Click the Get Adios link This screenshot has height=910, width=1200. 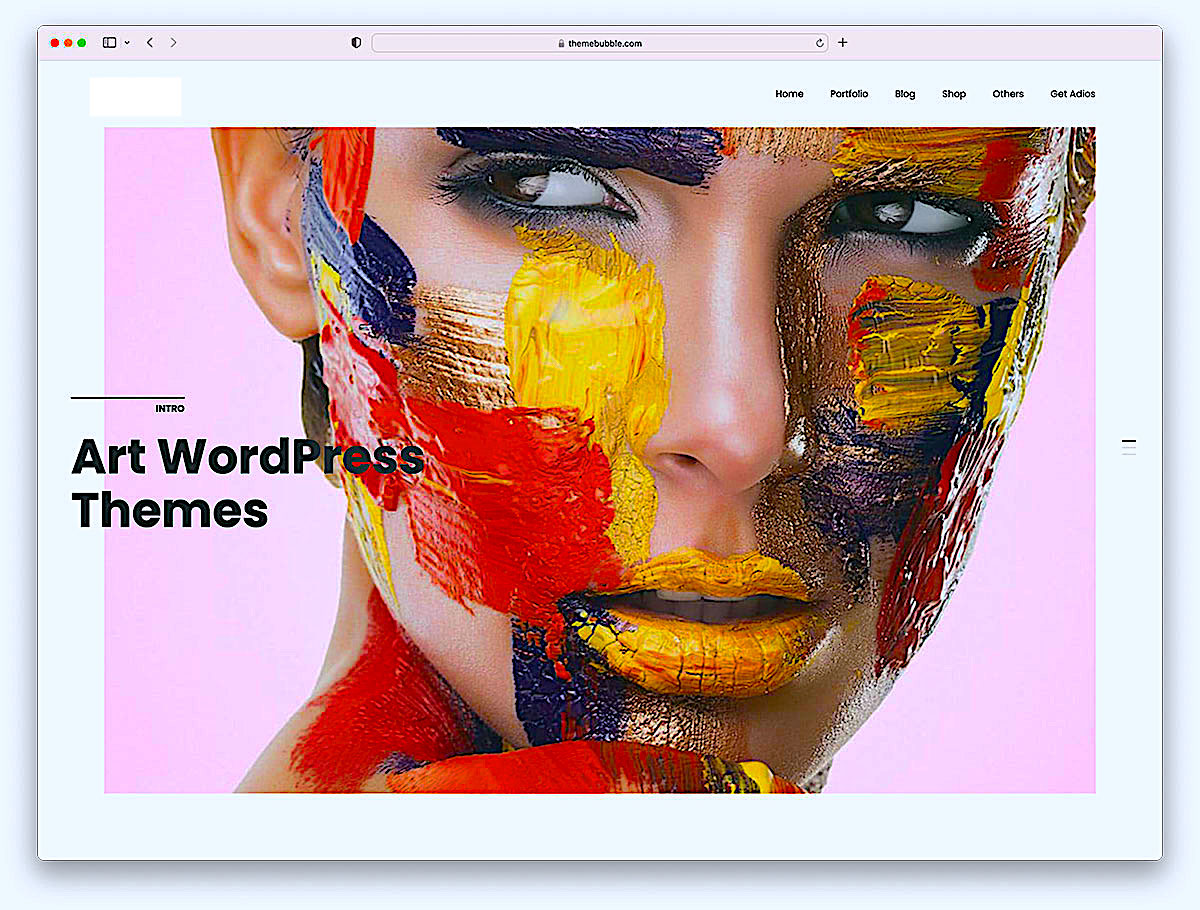click(1072, 94)
